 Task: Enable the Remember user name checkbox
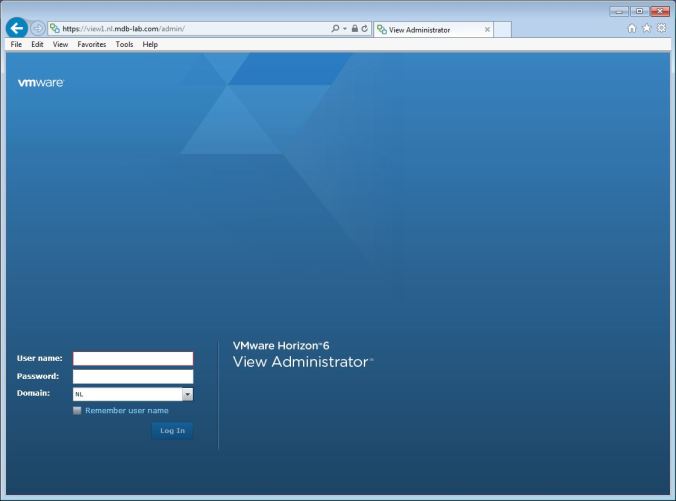(77, 410)
